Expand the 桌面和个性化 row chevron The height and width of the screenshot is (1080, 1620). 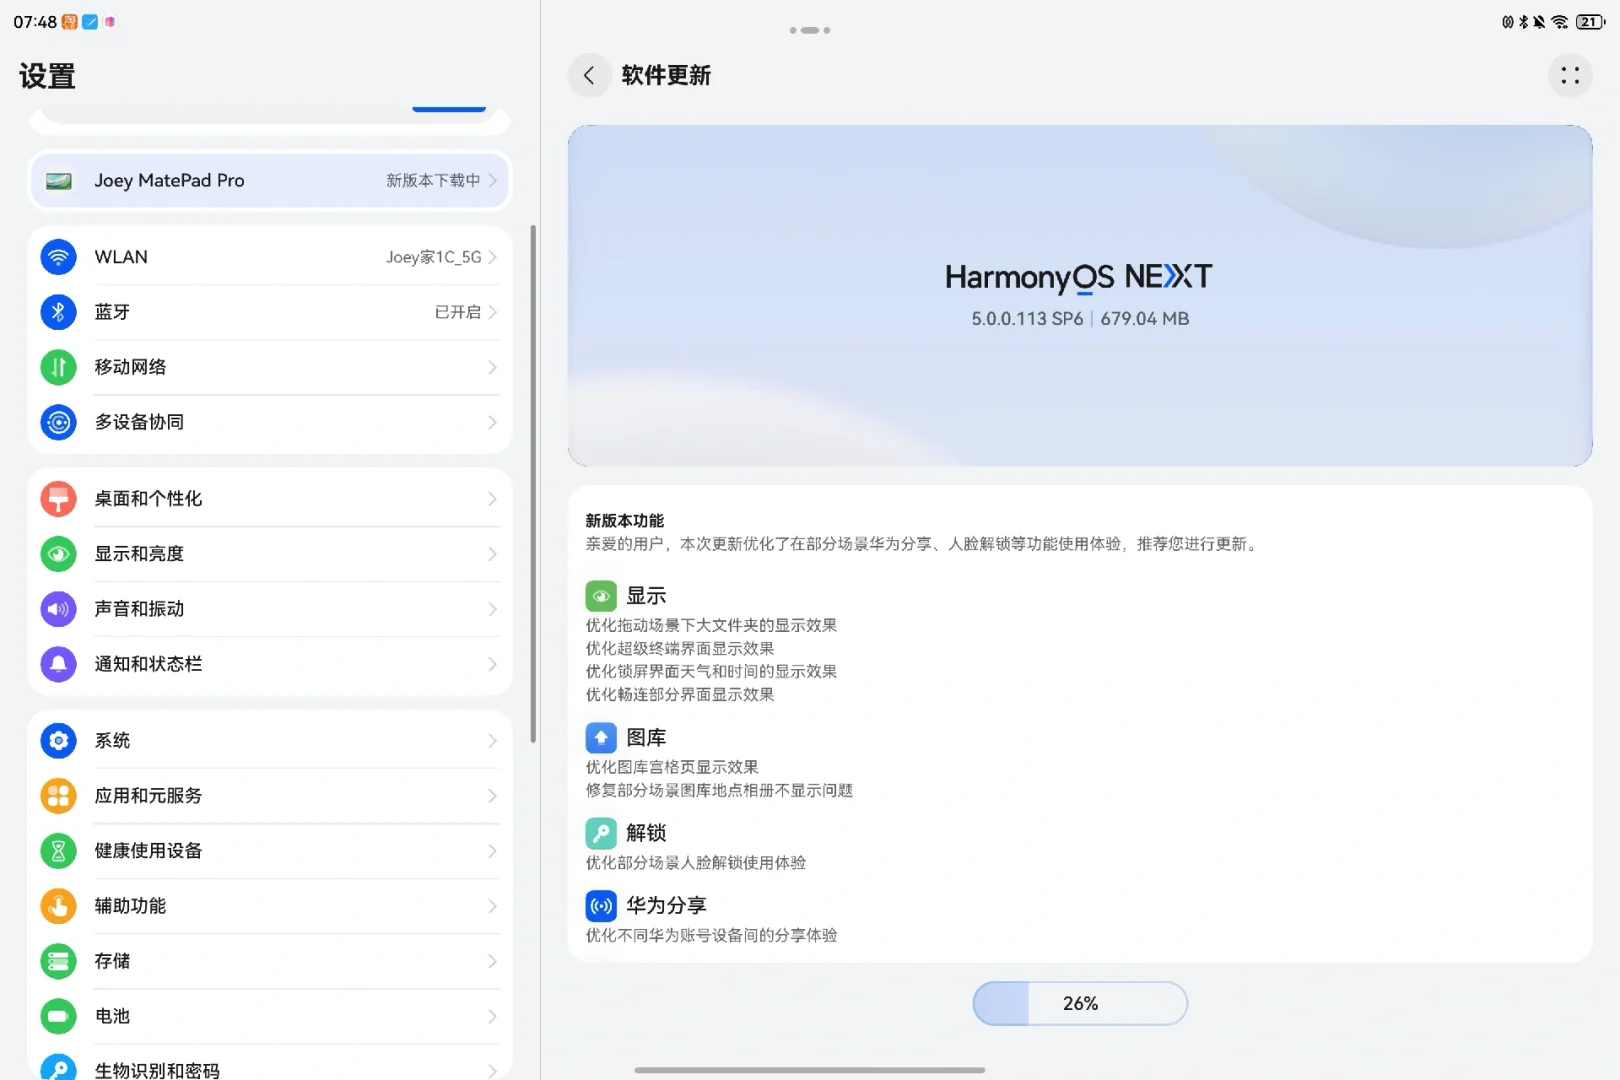pos(492,498)
